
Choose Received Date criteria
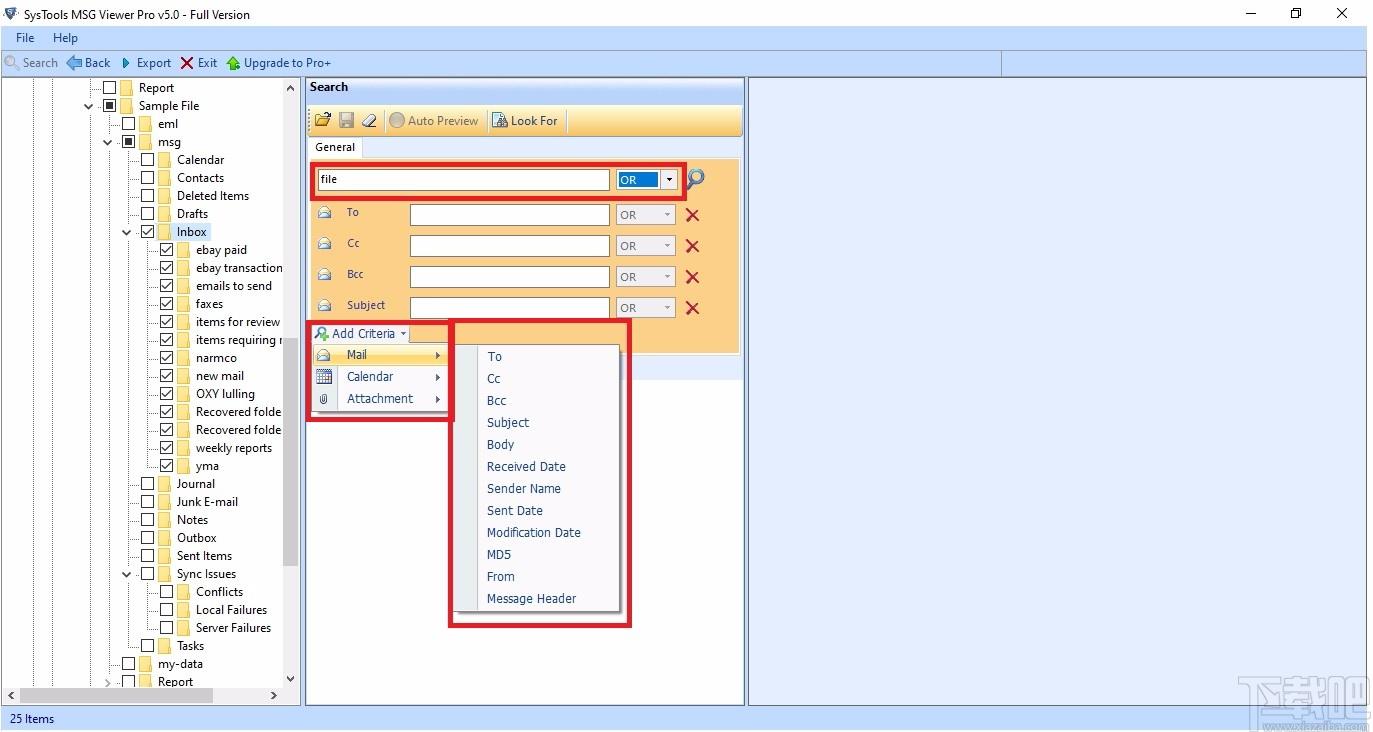click(x=526, y=467)
